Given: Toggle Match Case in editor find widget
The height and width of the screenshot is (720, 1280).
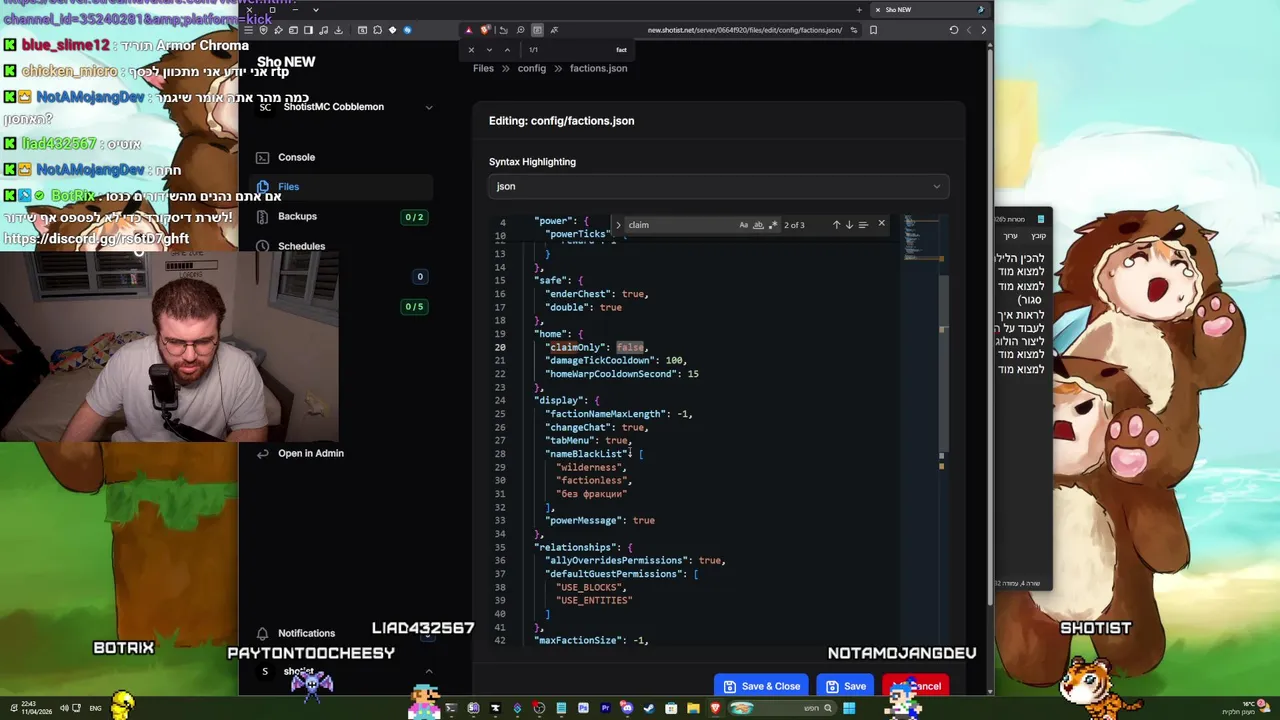Looking at the screenshot, I should click(x=743, y=225).
